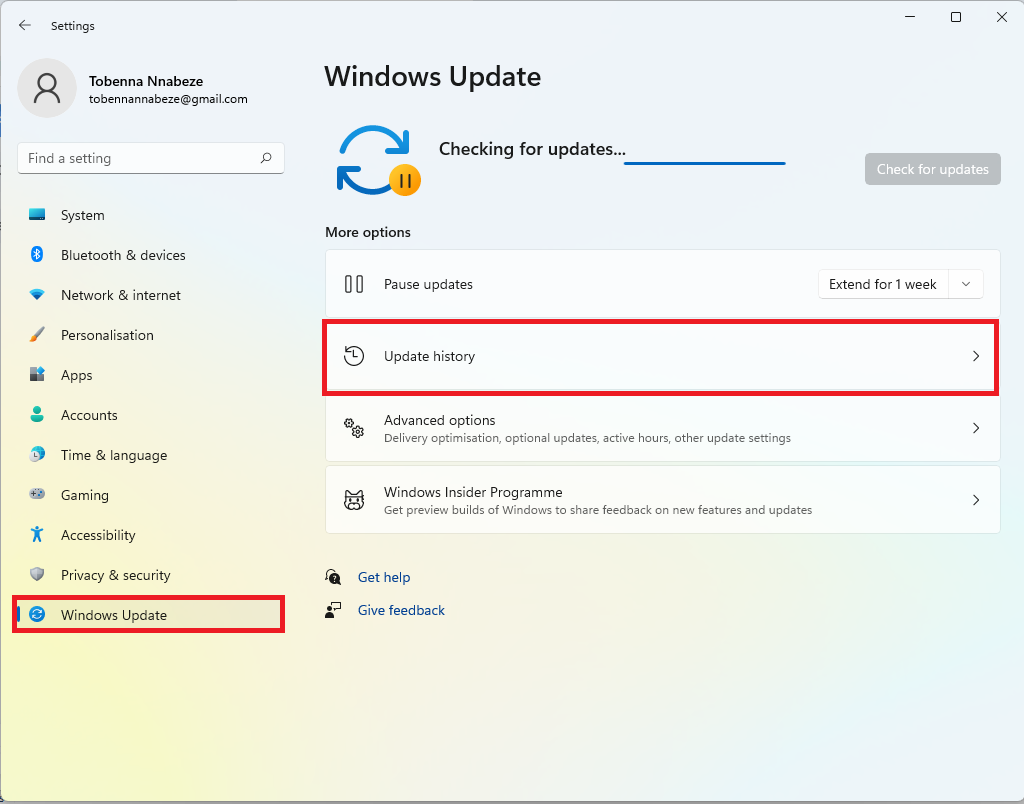
Task: Select Windows Update in the sidebar
Action: (111, 614)
